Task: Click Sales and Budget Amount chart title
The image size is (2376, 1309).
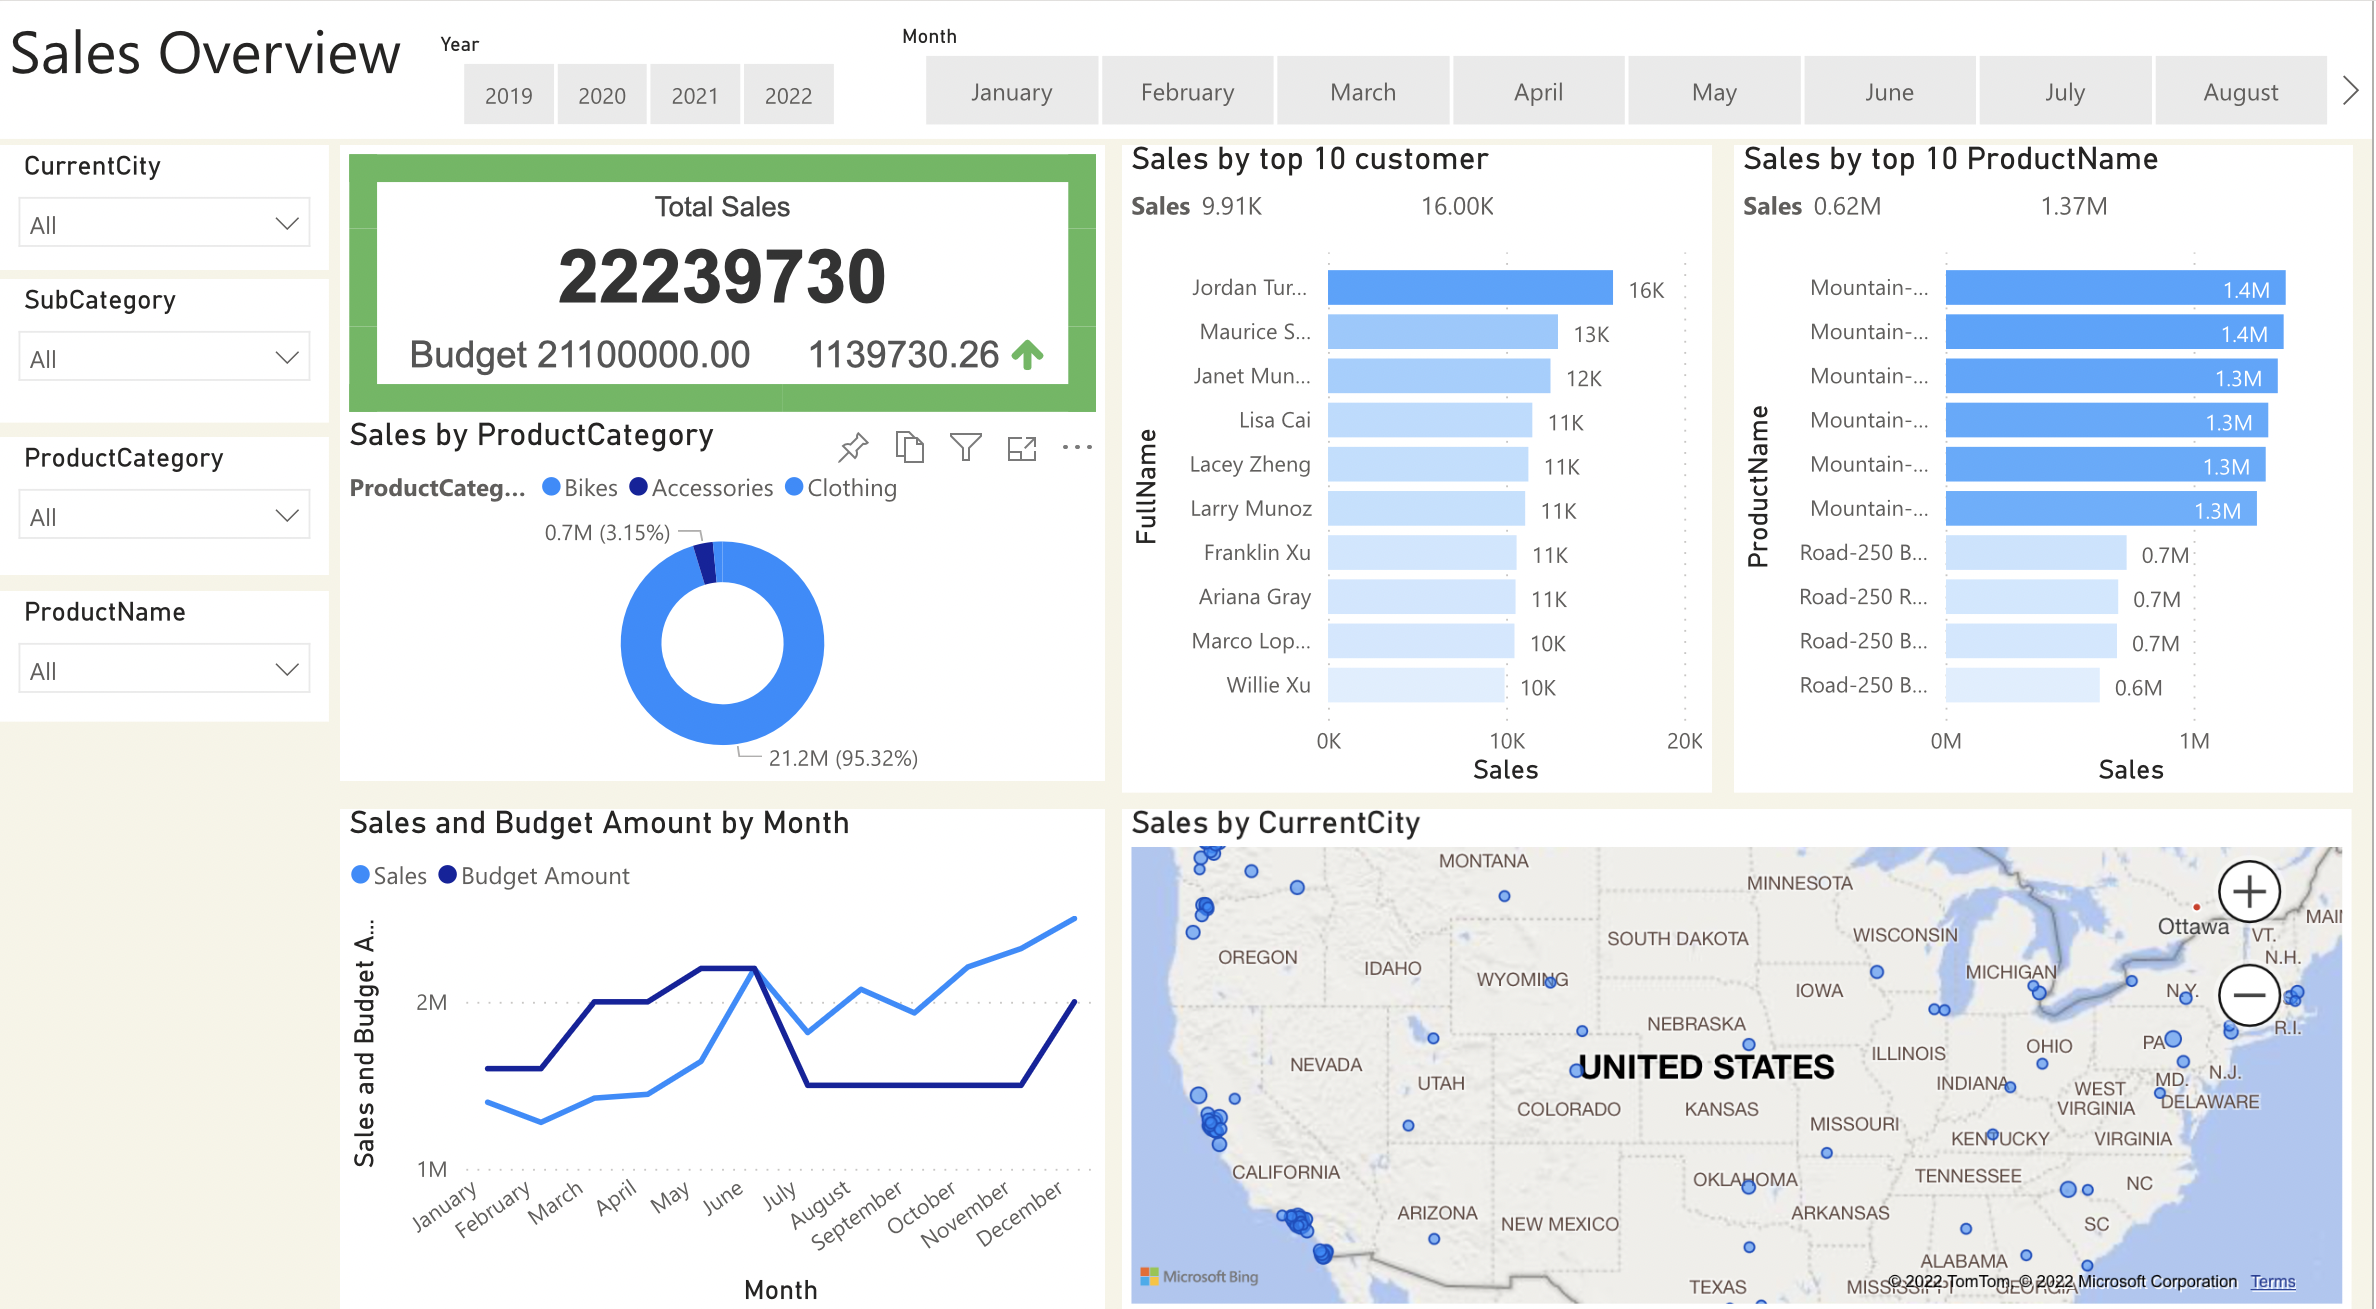Action: pos(599,822)
